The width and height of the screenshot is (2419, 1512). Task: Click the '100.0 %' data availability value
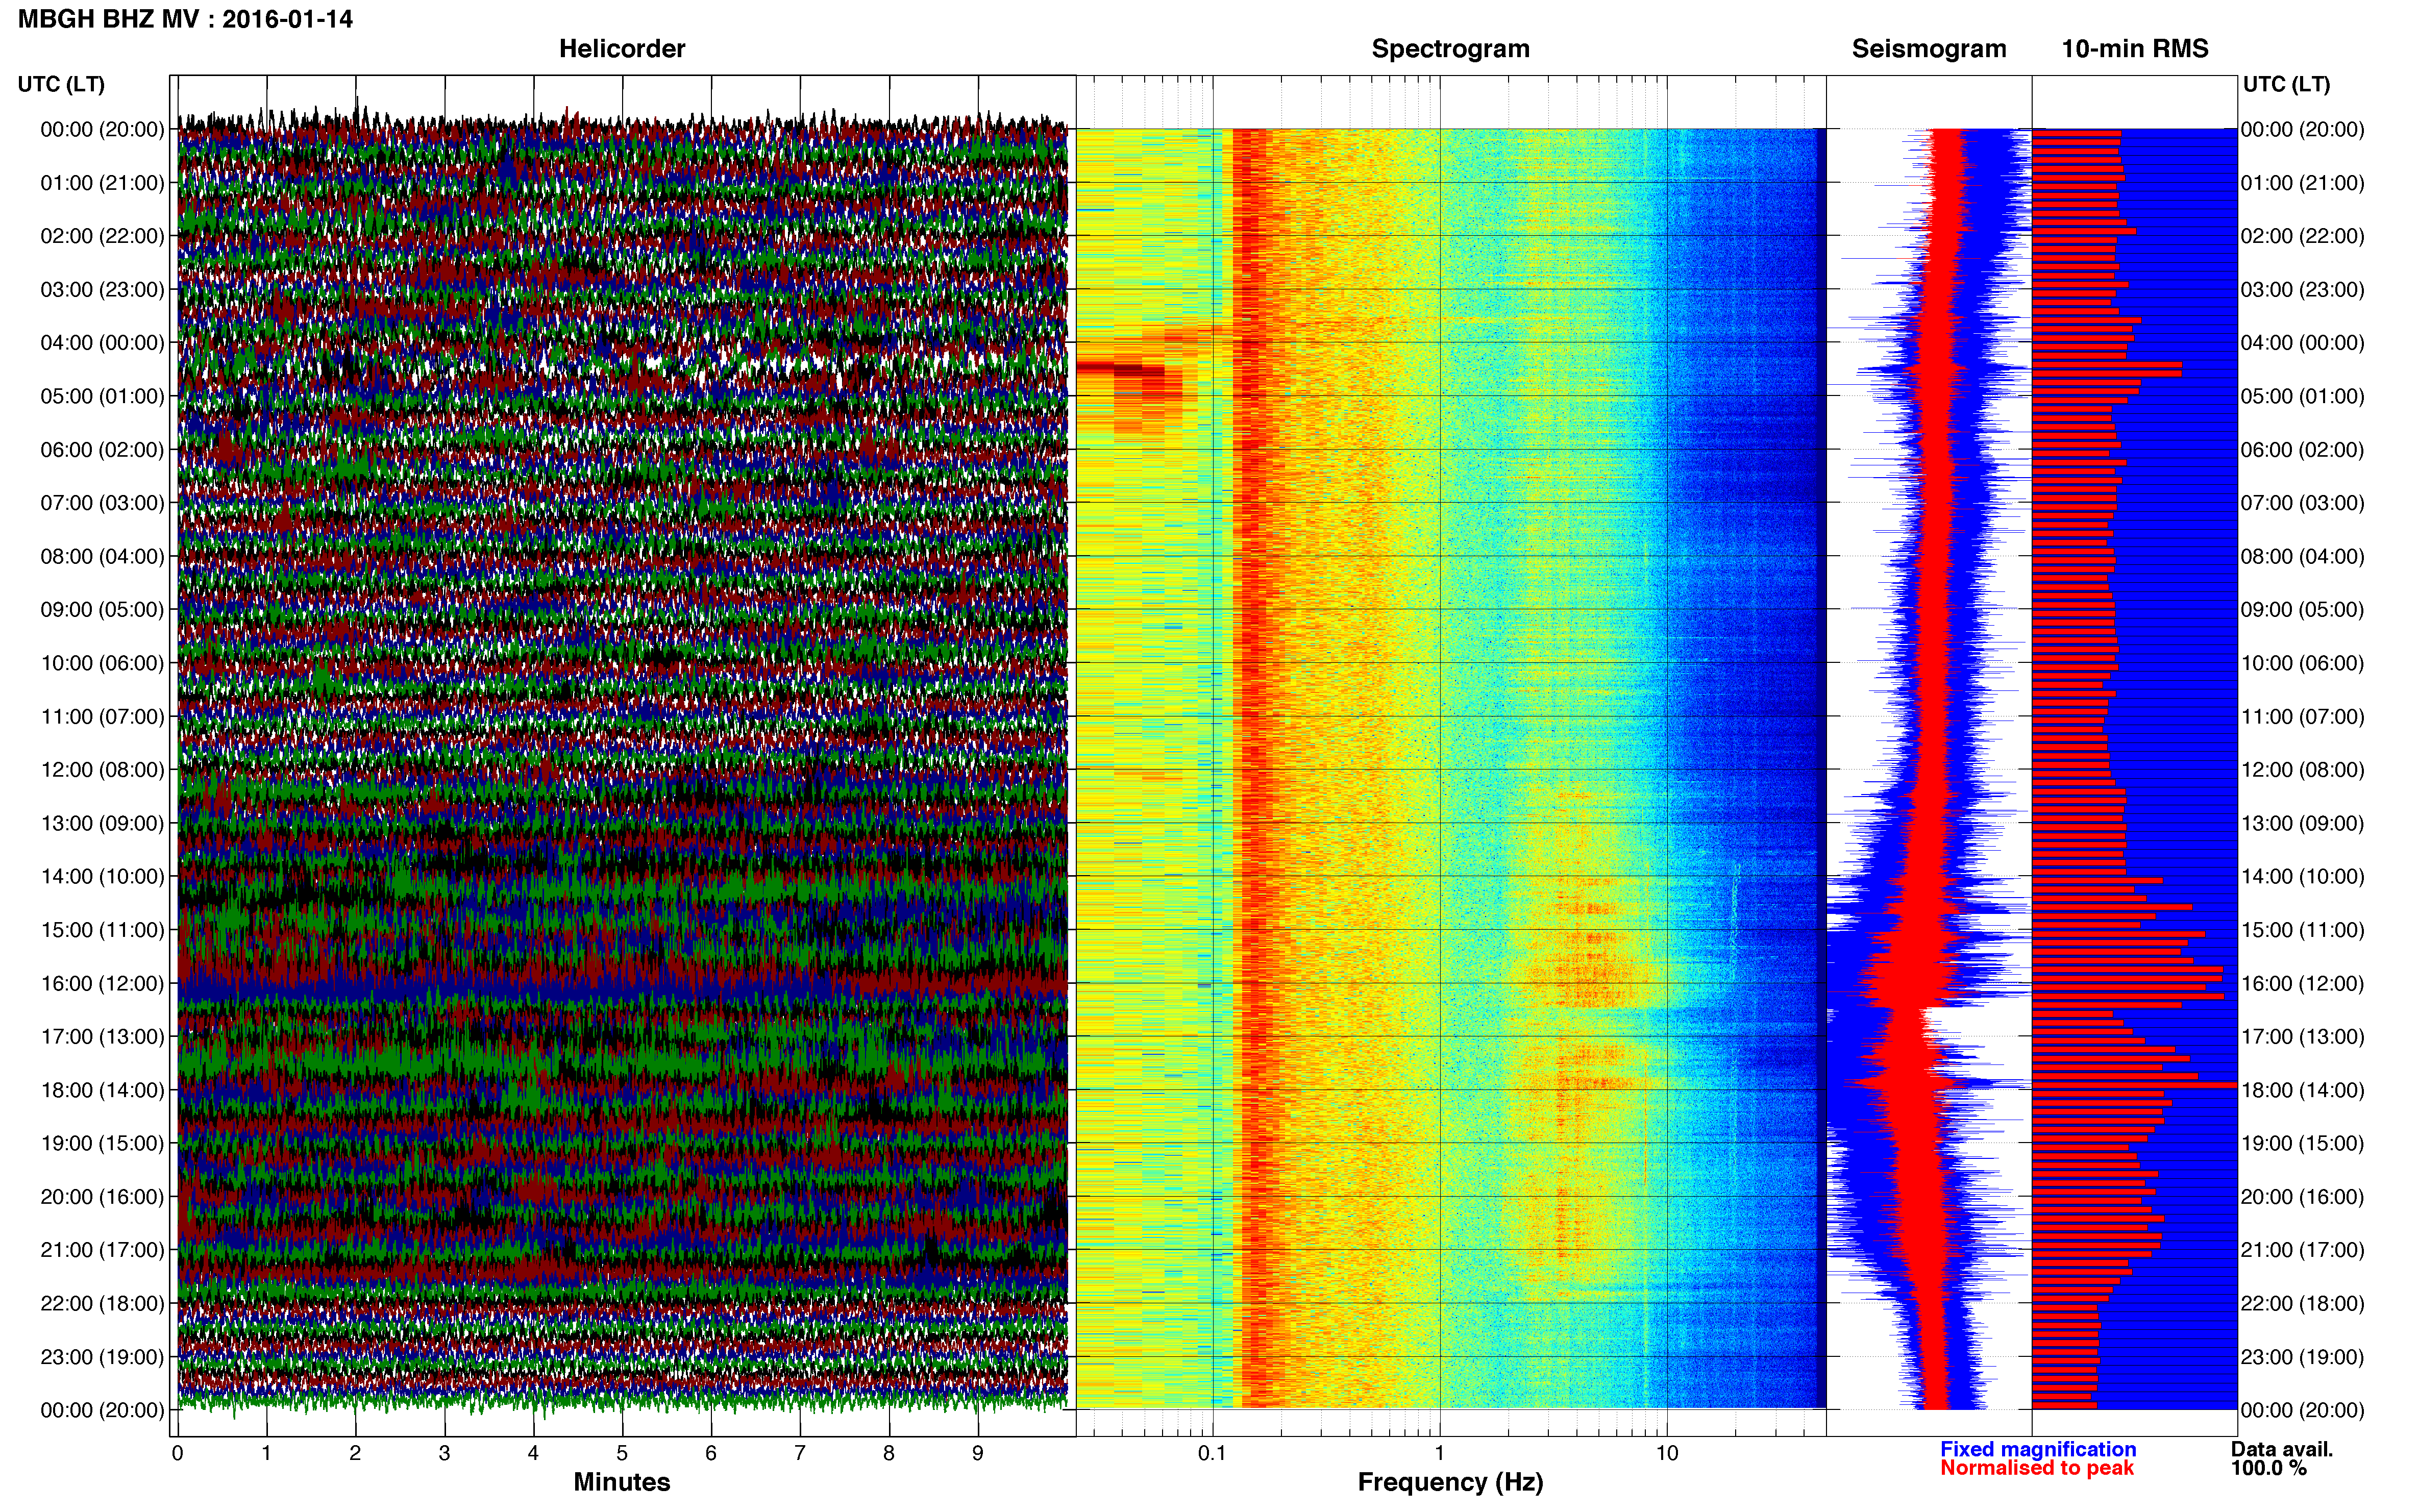point(2268,1468)
